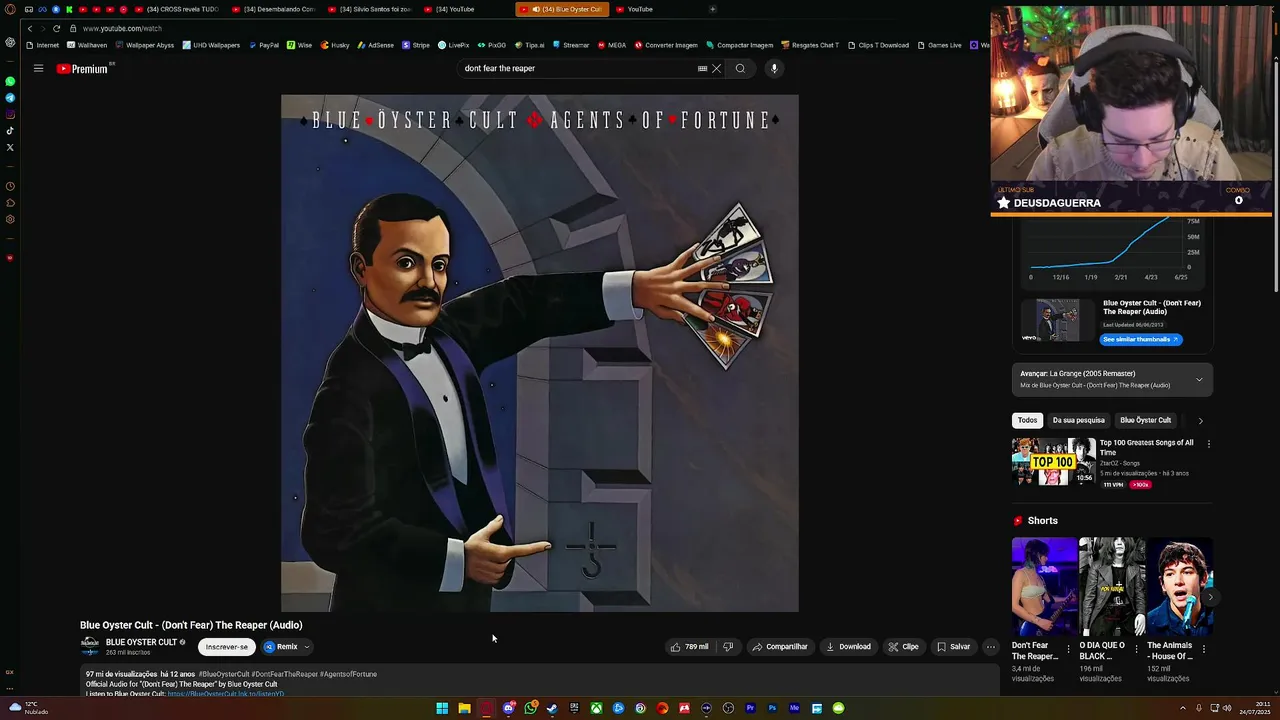
Task: Open a new browser tab
Action: tap(712, 9)
